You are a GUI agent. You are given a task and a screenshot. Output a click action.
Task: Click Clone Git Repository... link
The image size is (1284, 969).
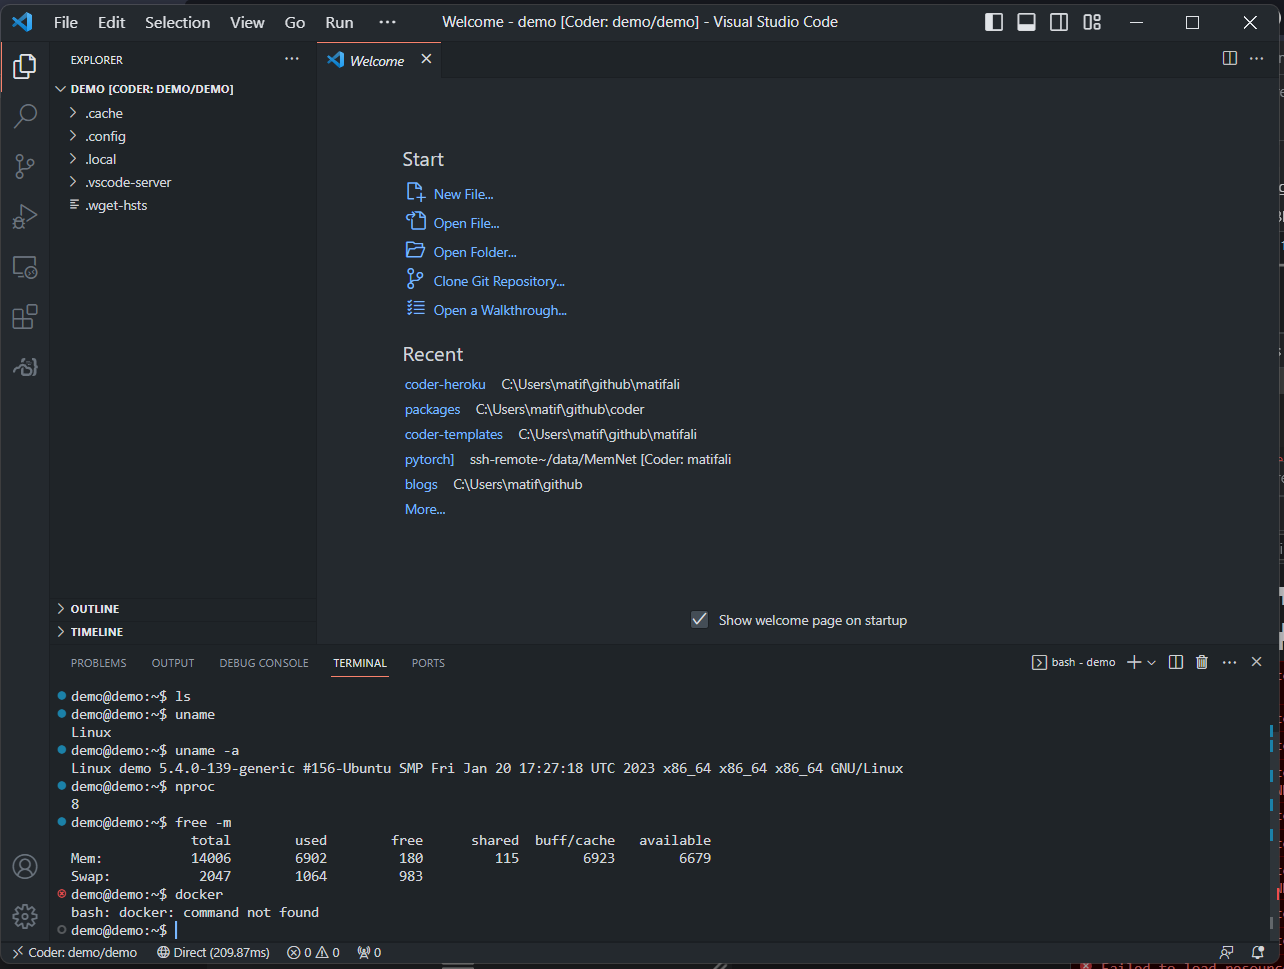point(499,281)
